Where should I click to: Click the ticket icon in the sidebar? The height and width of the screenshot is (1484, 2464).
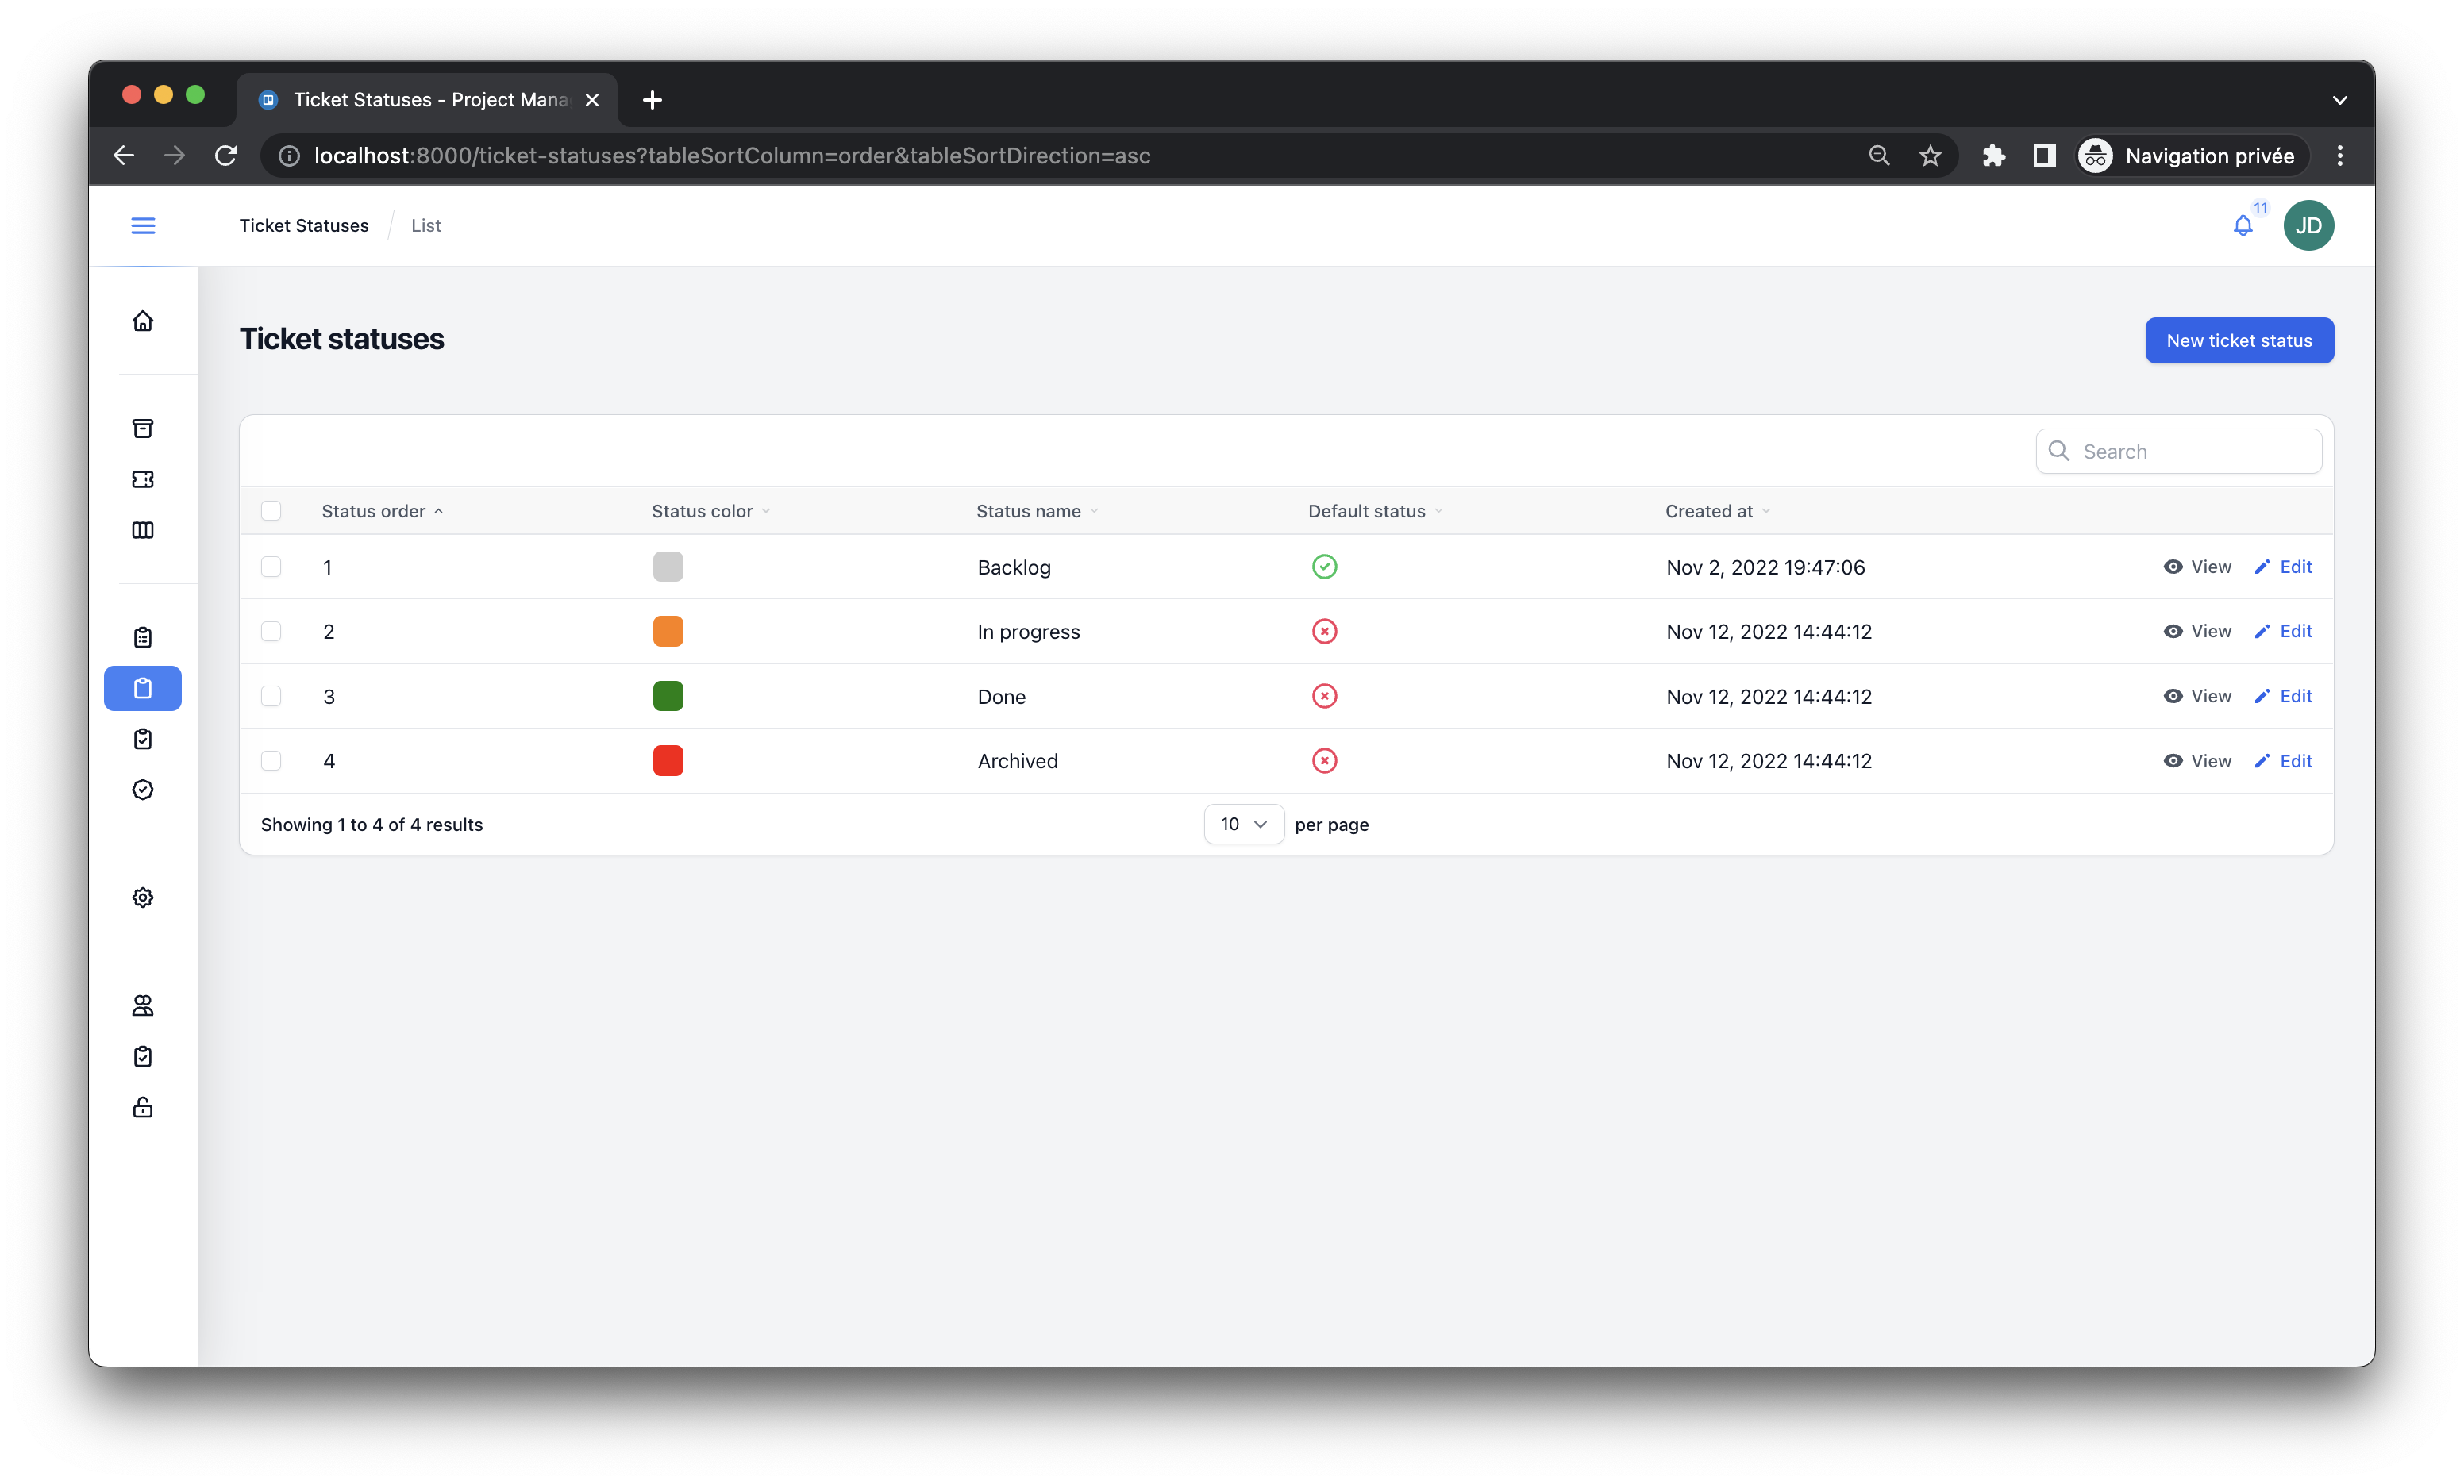coord(143,479)
